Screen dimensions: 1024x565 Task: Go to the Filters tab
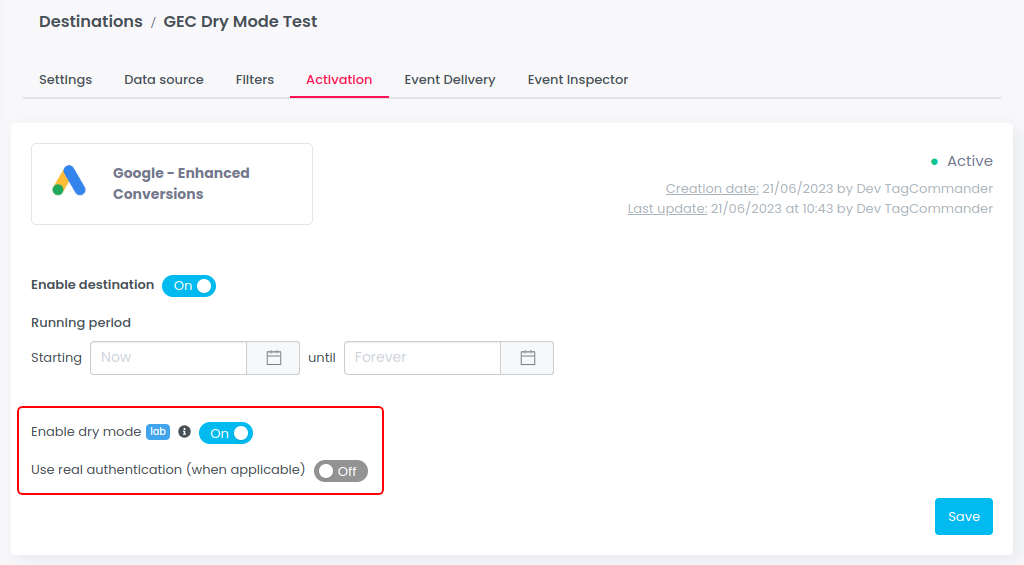tap(255, 80)
